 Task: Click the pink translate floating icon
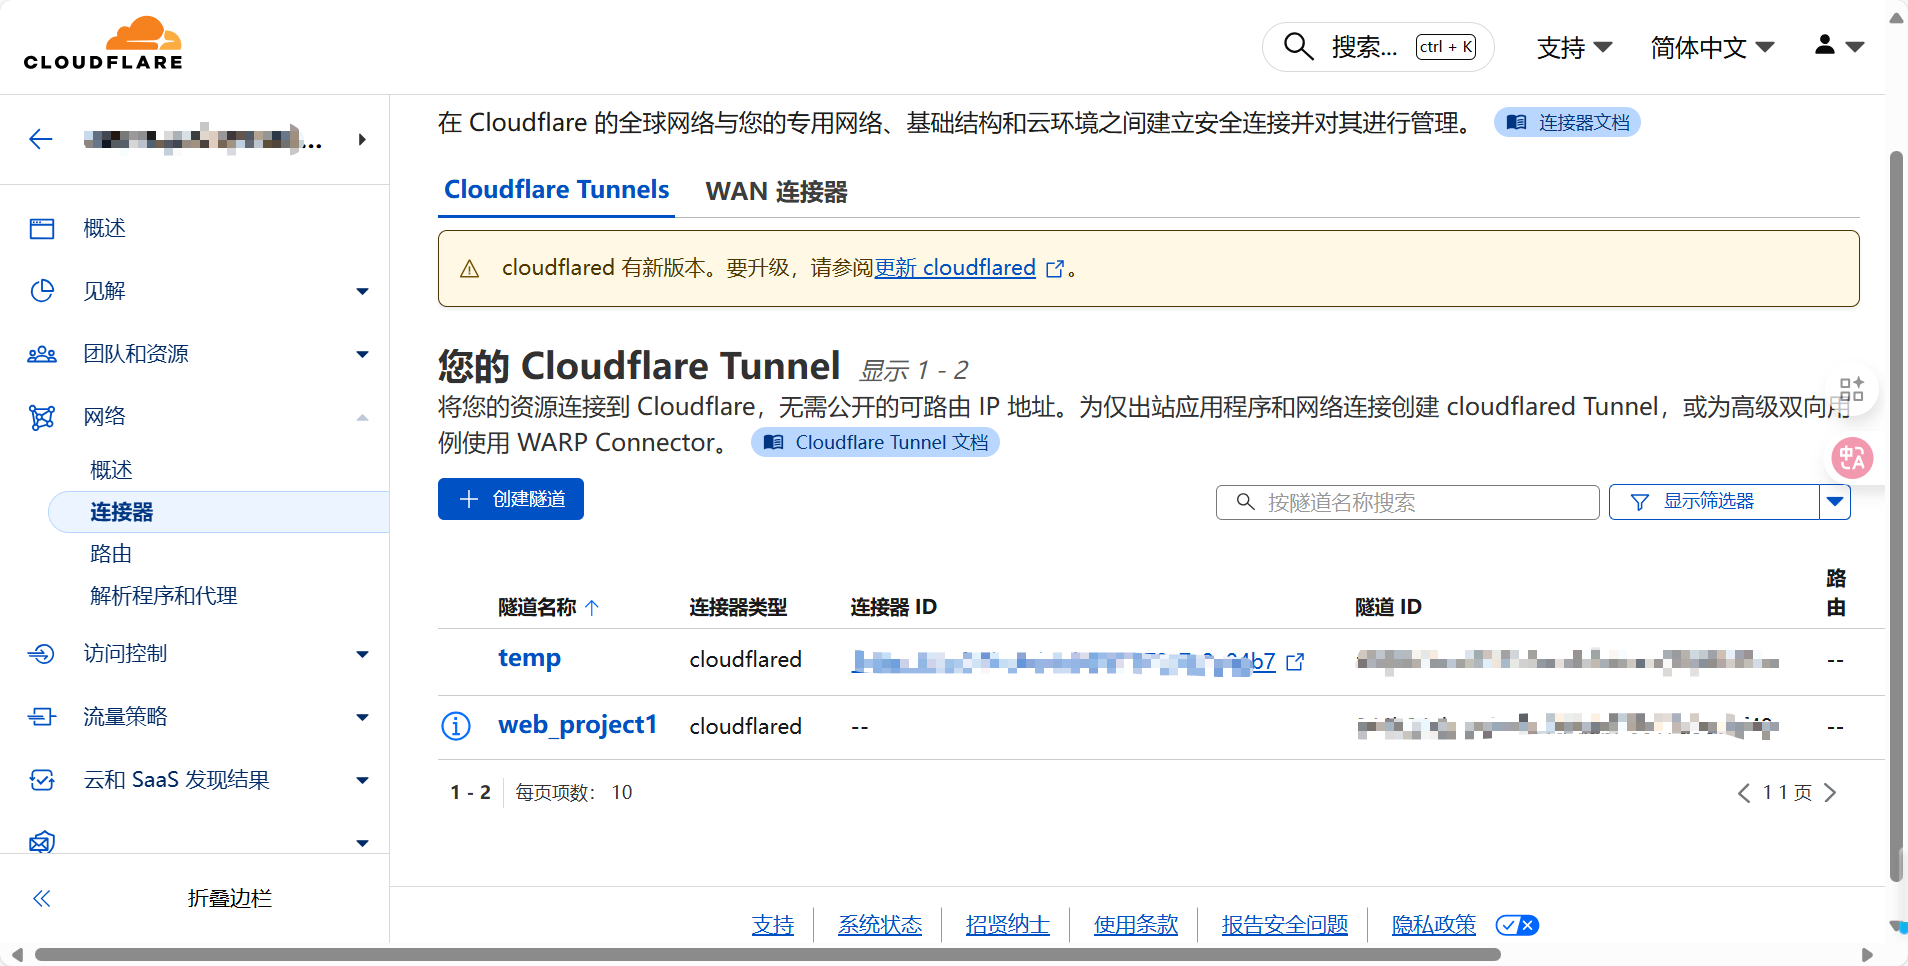pyautogui.click(x=1852, y=458)
